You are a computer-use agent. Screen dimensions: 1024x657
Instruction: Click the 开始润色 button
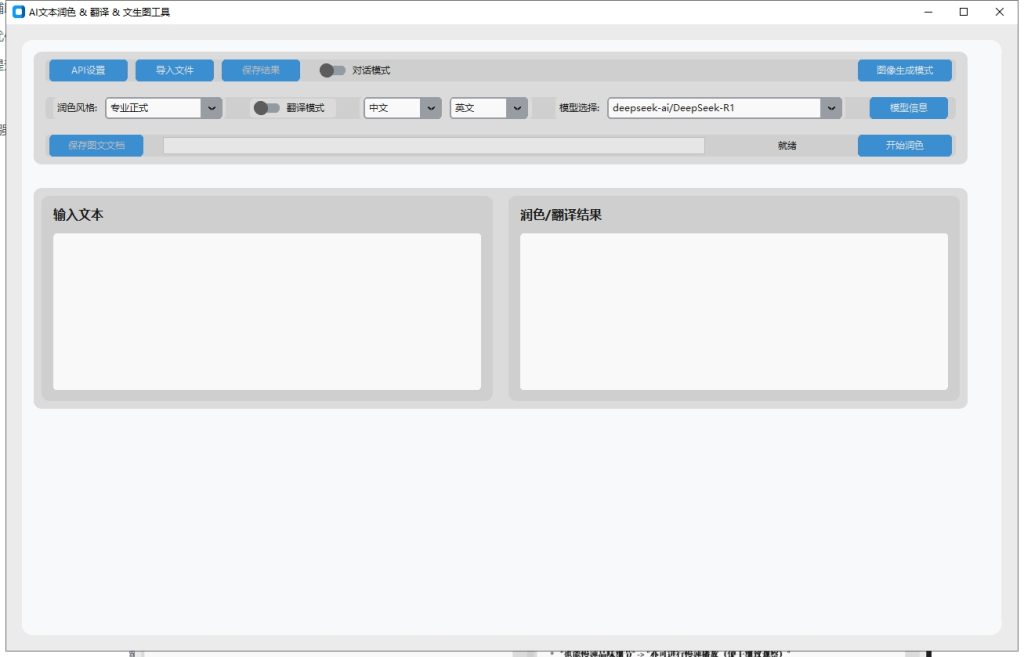[x=904, y=146]
